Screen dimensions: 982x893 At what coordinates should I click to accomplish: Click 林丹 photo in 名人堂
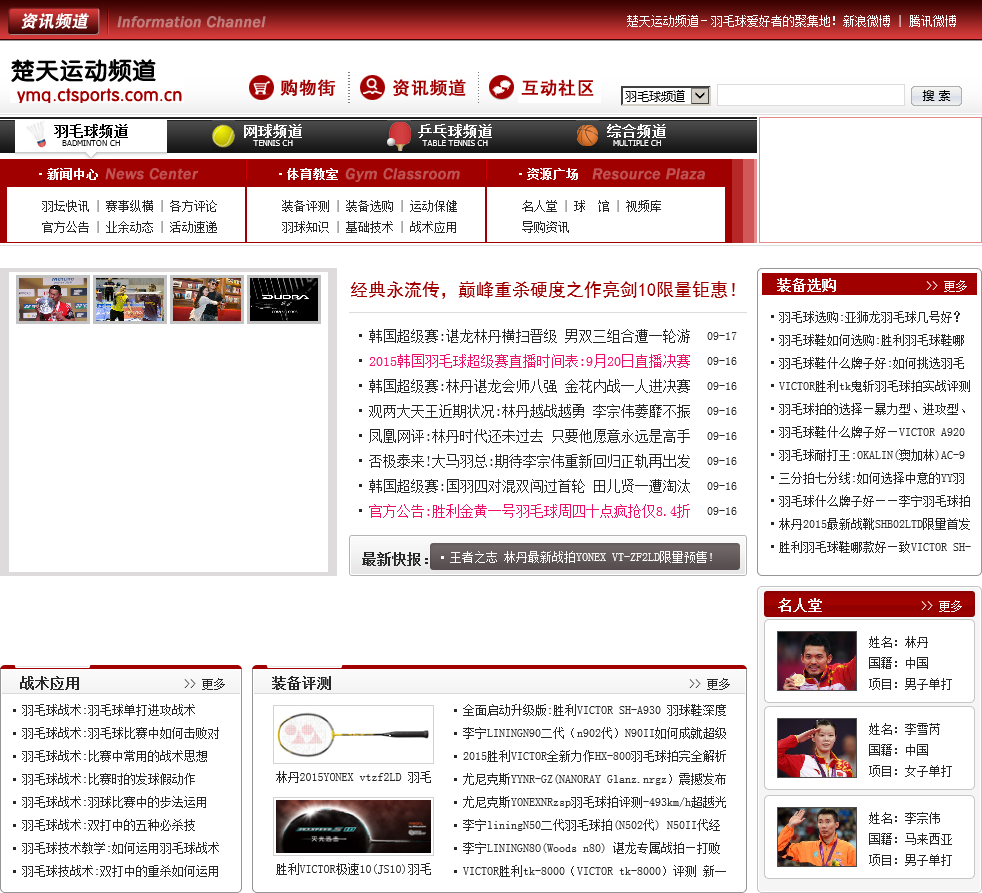817,661
